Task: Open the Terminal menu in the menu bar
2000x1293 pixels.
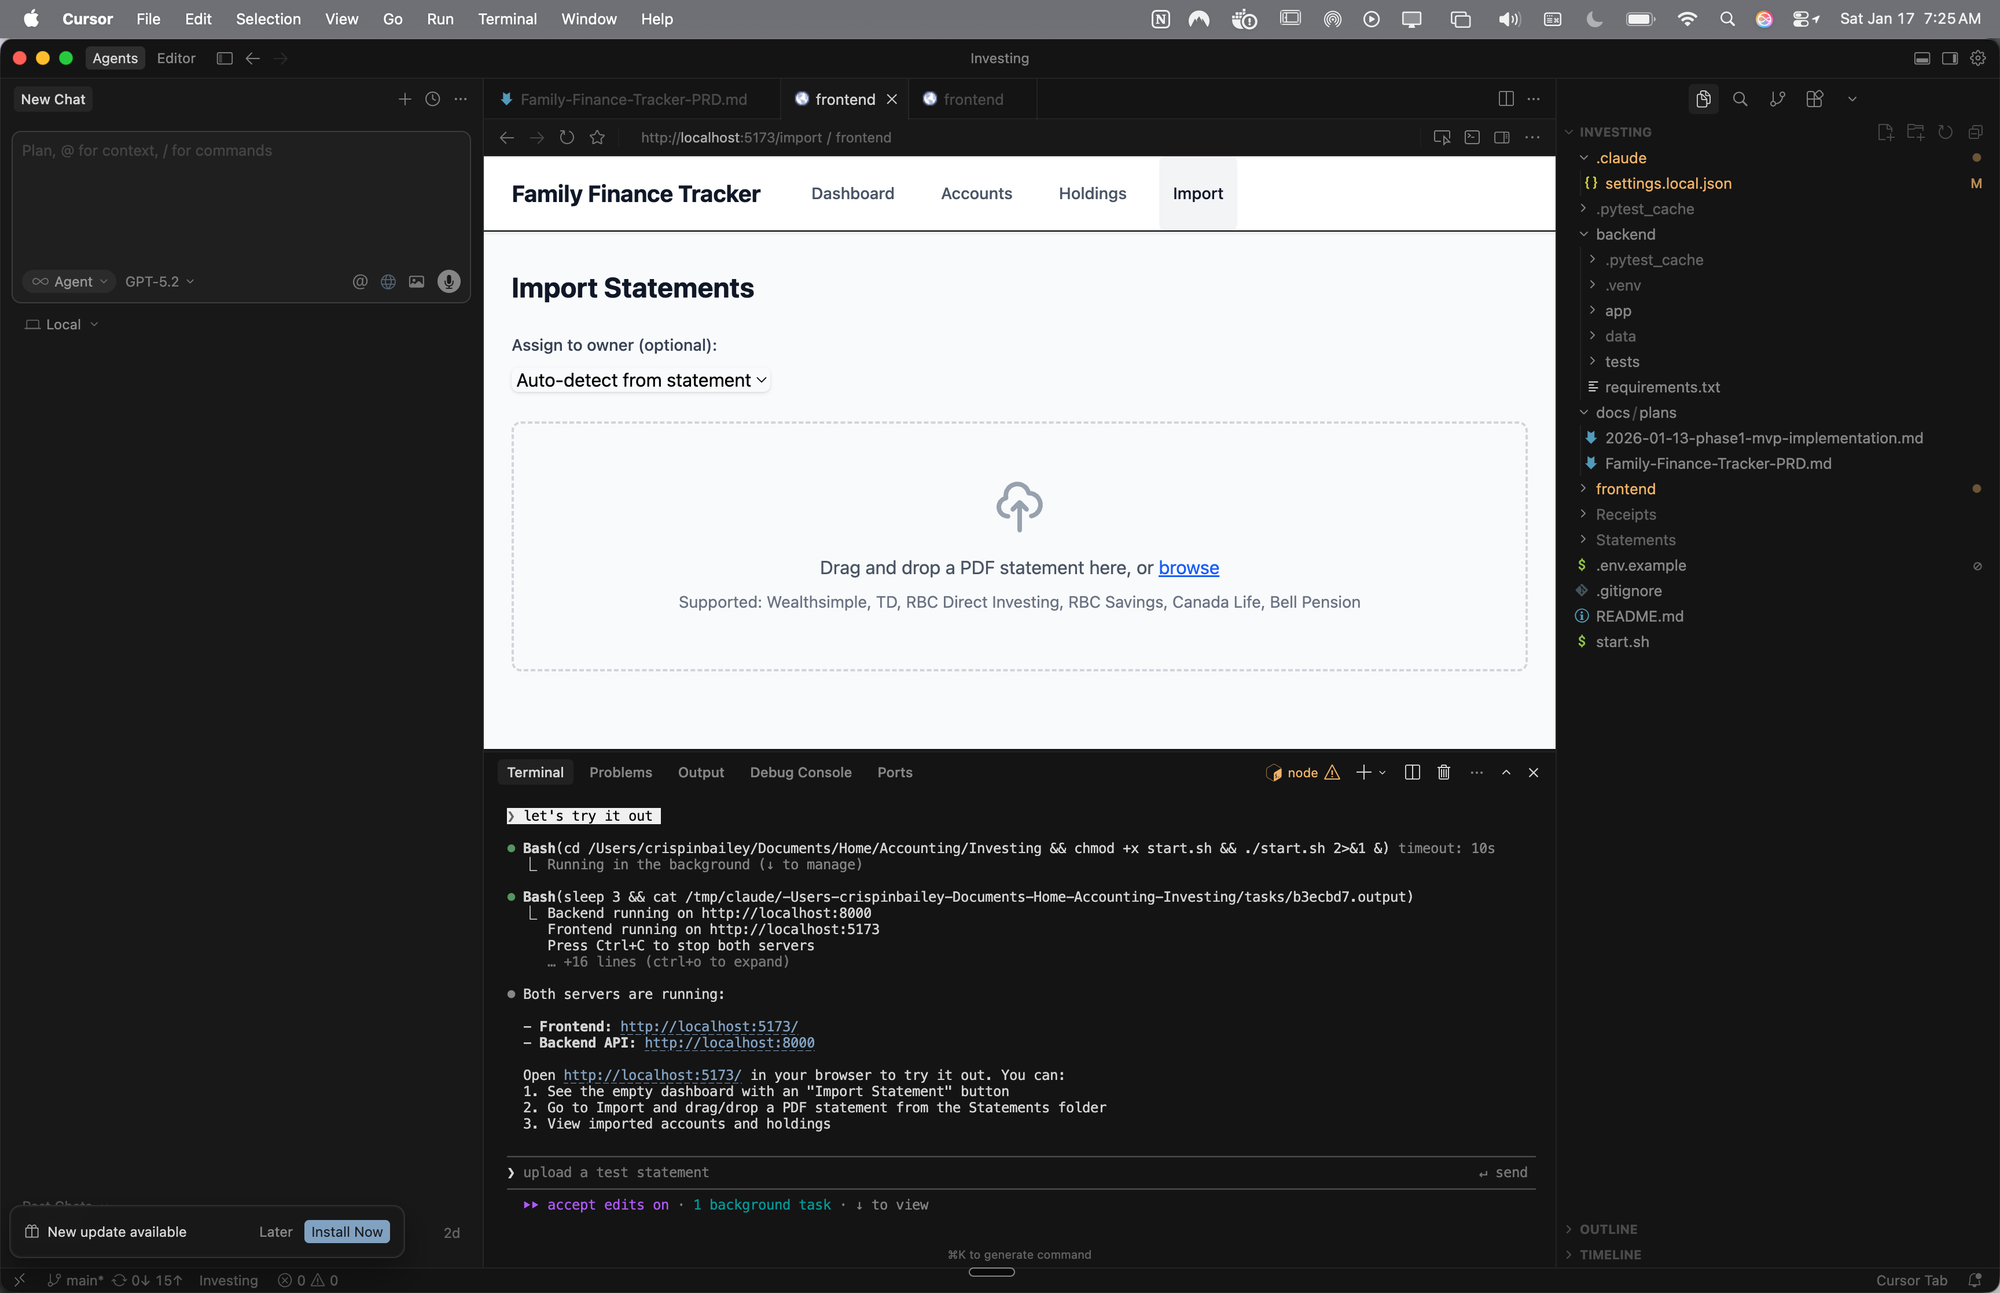Action: pyautogui.click(x=507, y=19)
